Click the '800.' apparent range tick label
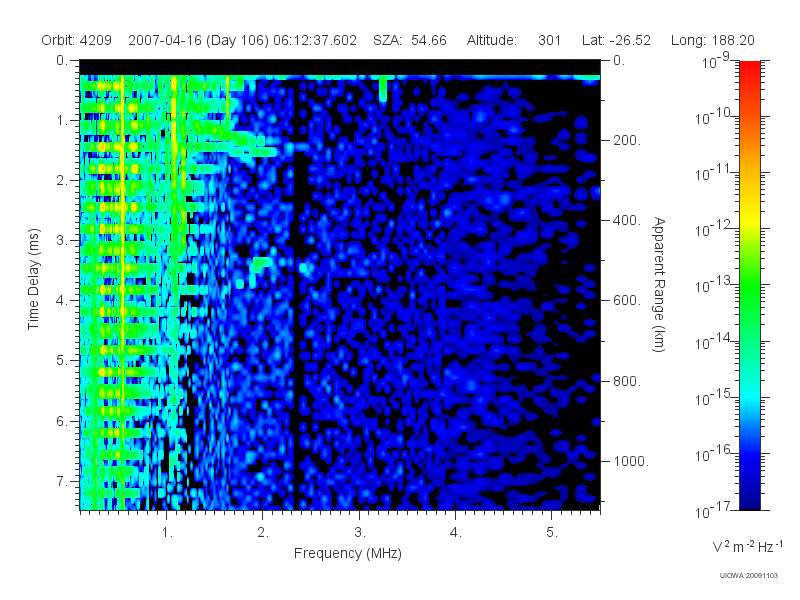Screen dimensions: 800x600 627,381
